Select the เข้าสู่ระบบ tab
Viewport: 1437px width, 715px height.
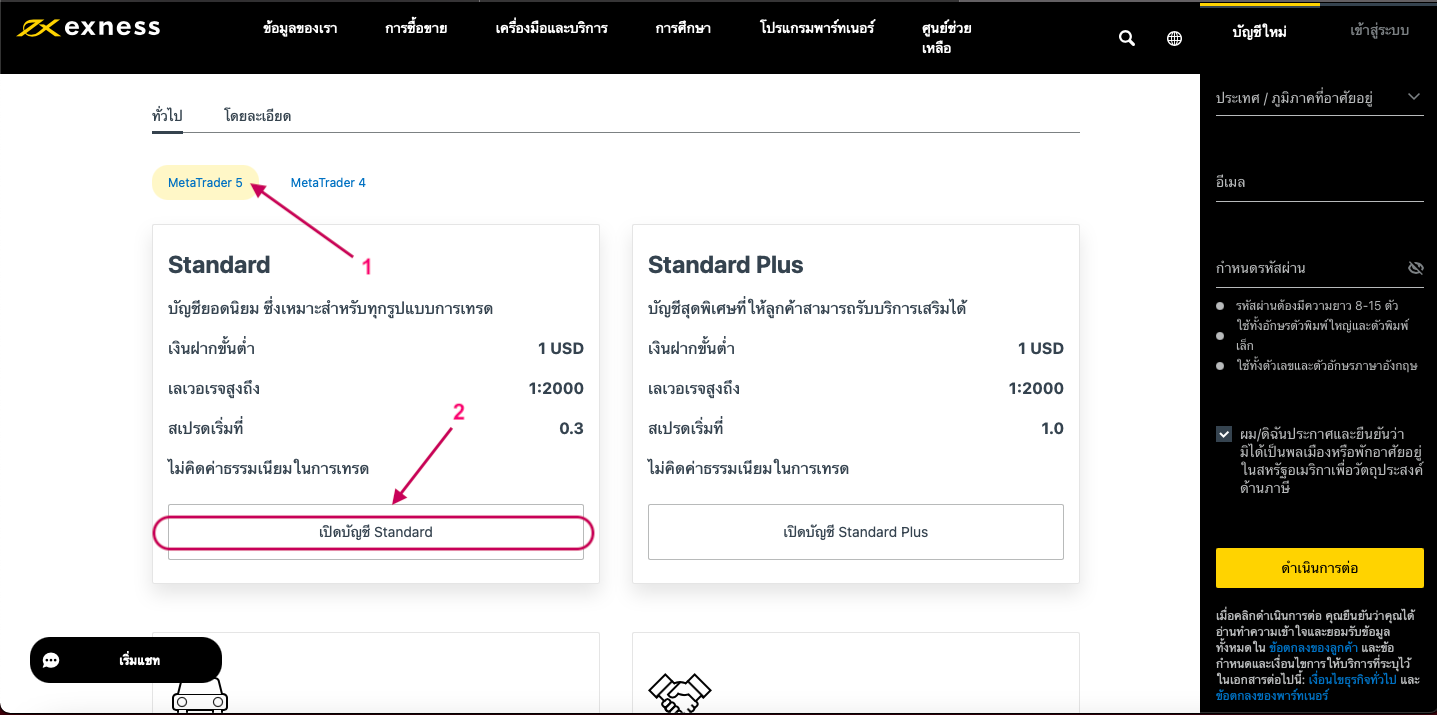pyautogui.click(x=1379, y=31)
